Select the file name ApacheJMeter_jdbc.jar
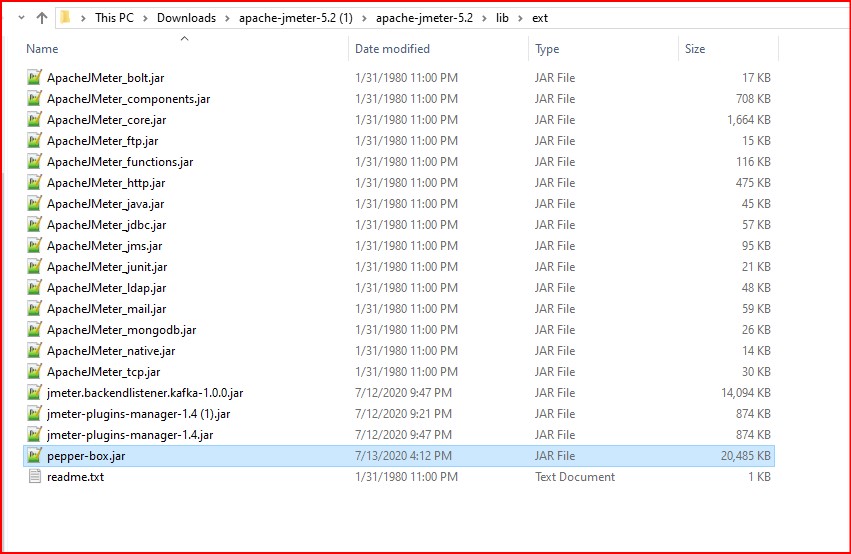The height and width of the screenshot is (554, 851). point(106,225)
